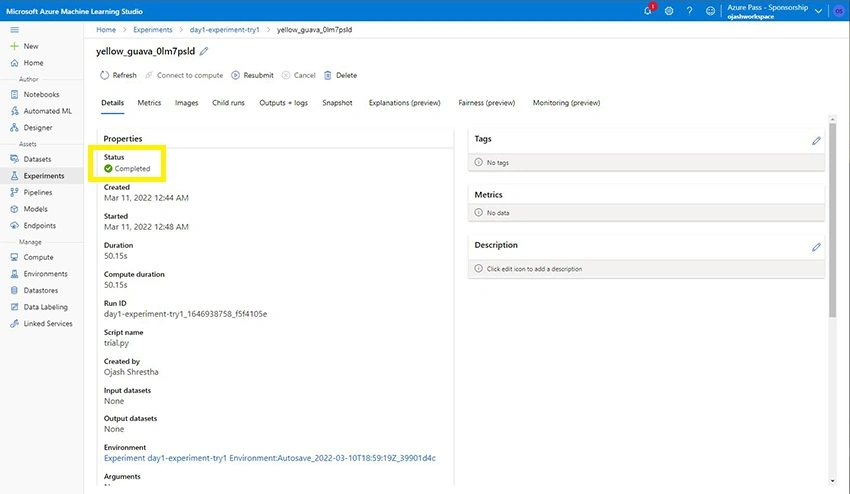
Task: Collapse sidebar with hamburger menu icon
Action: [x=15, y=30]
